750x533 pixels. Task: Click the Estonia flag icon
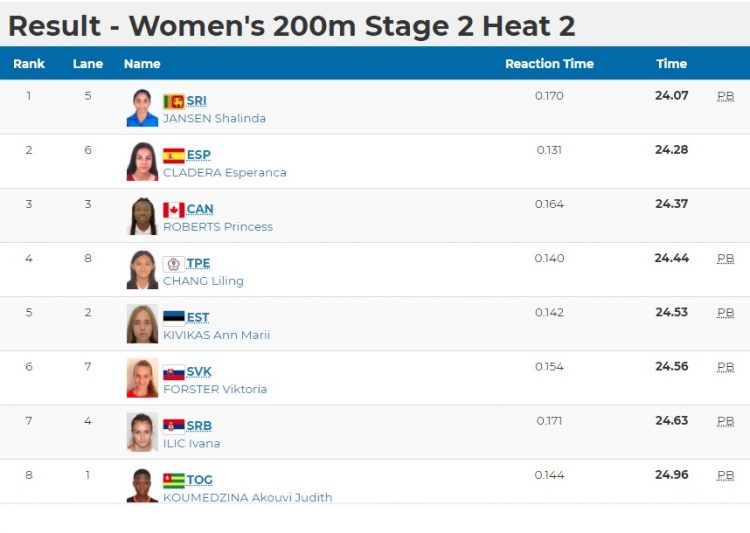(x=174, y=318)
